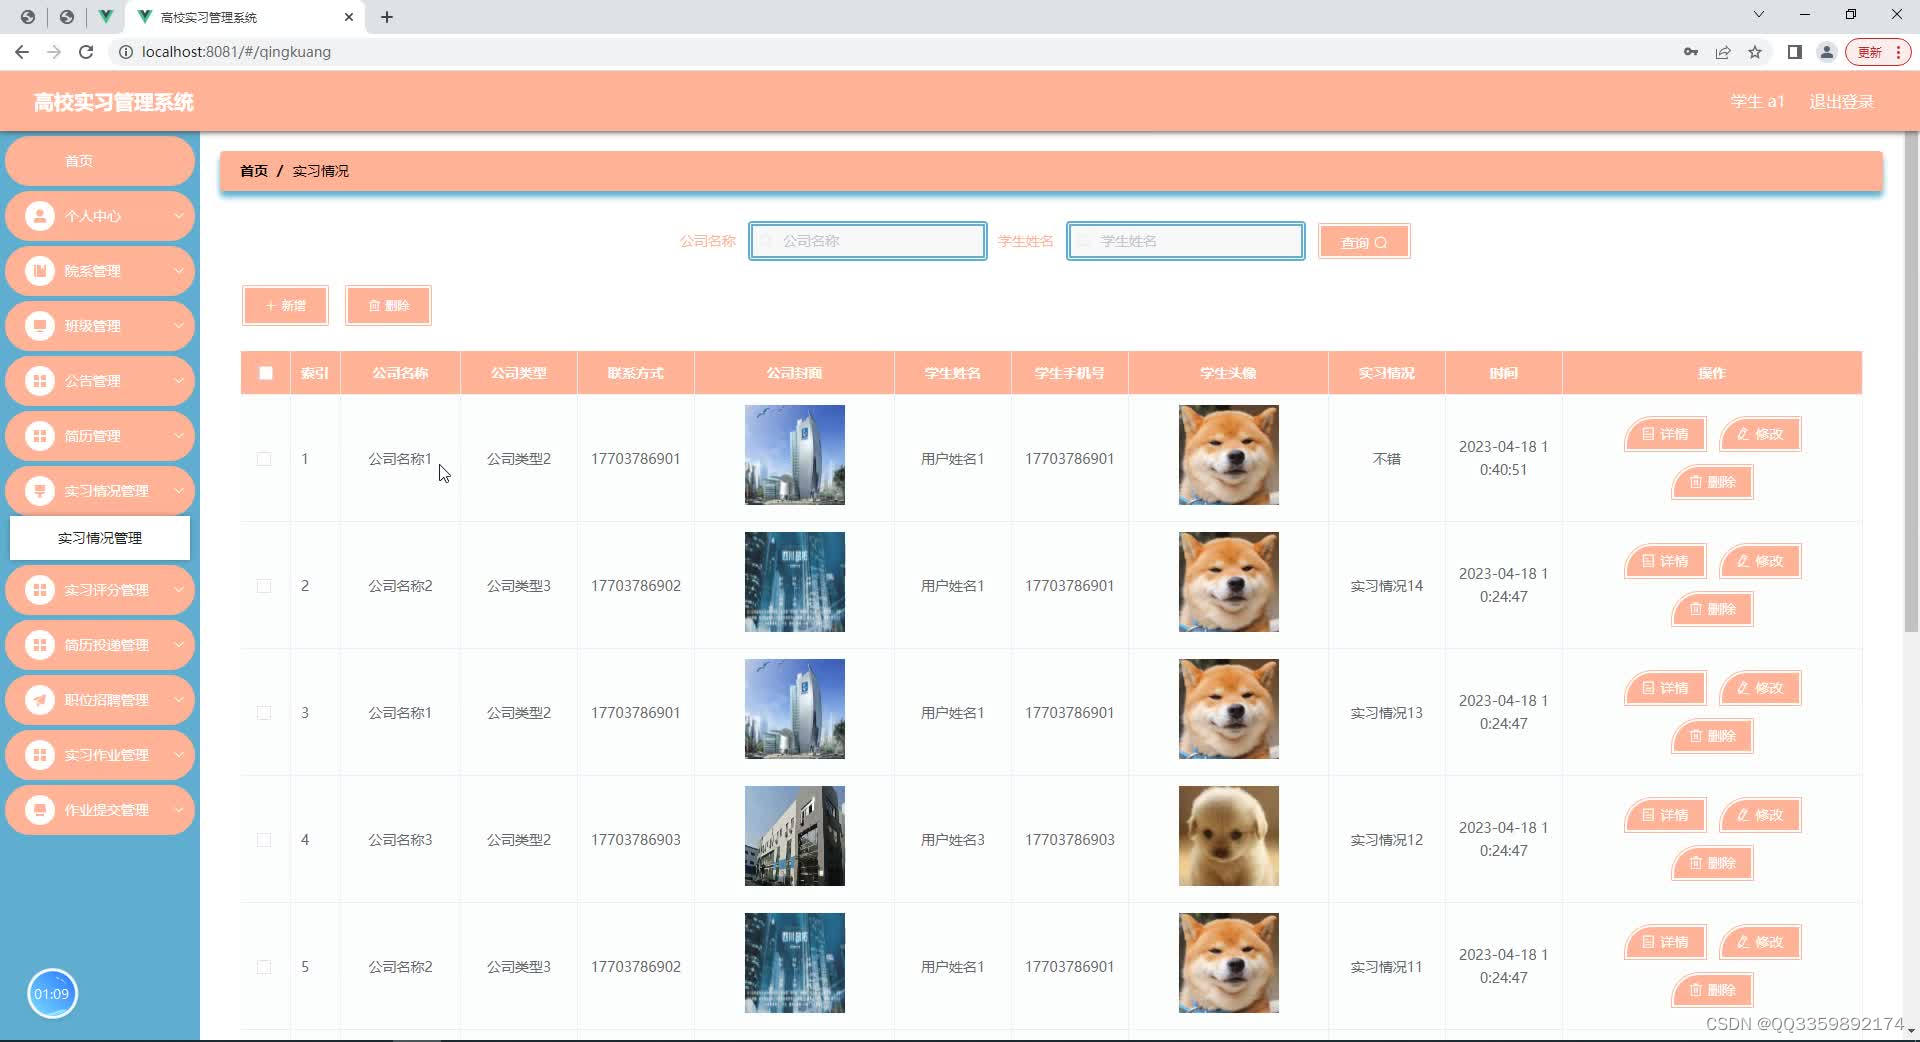
Task: Check the checkbox for row 3
Action: (264, 713)
